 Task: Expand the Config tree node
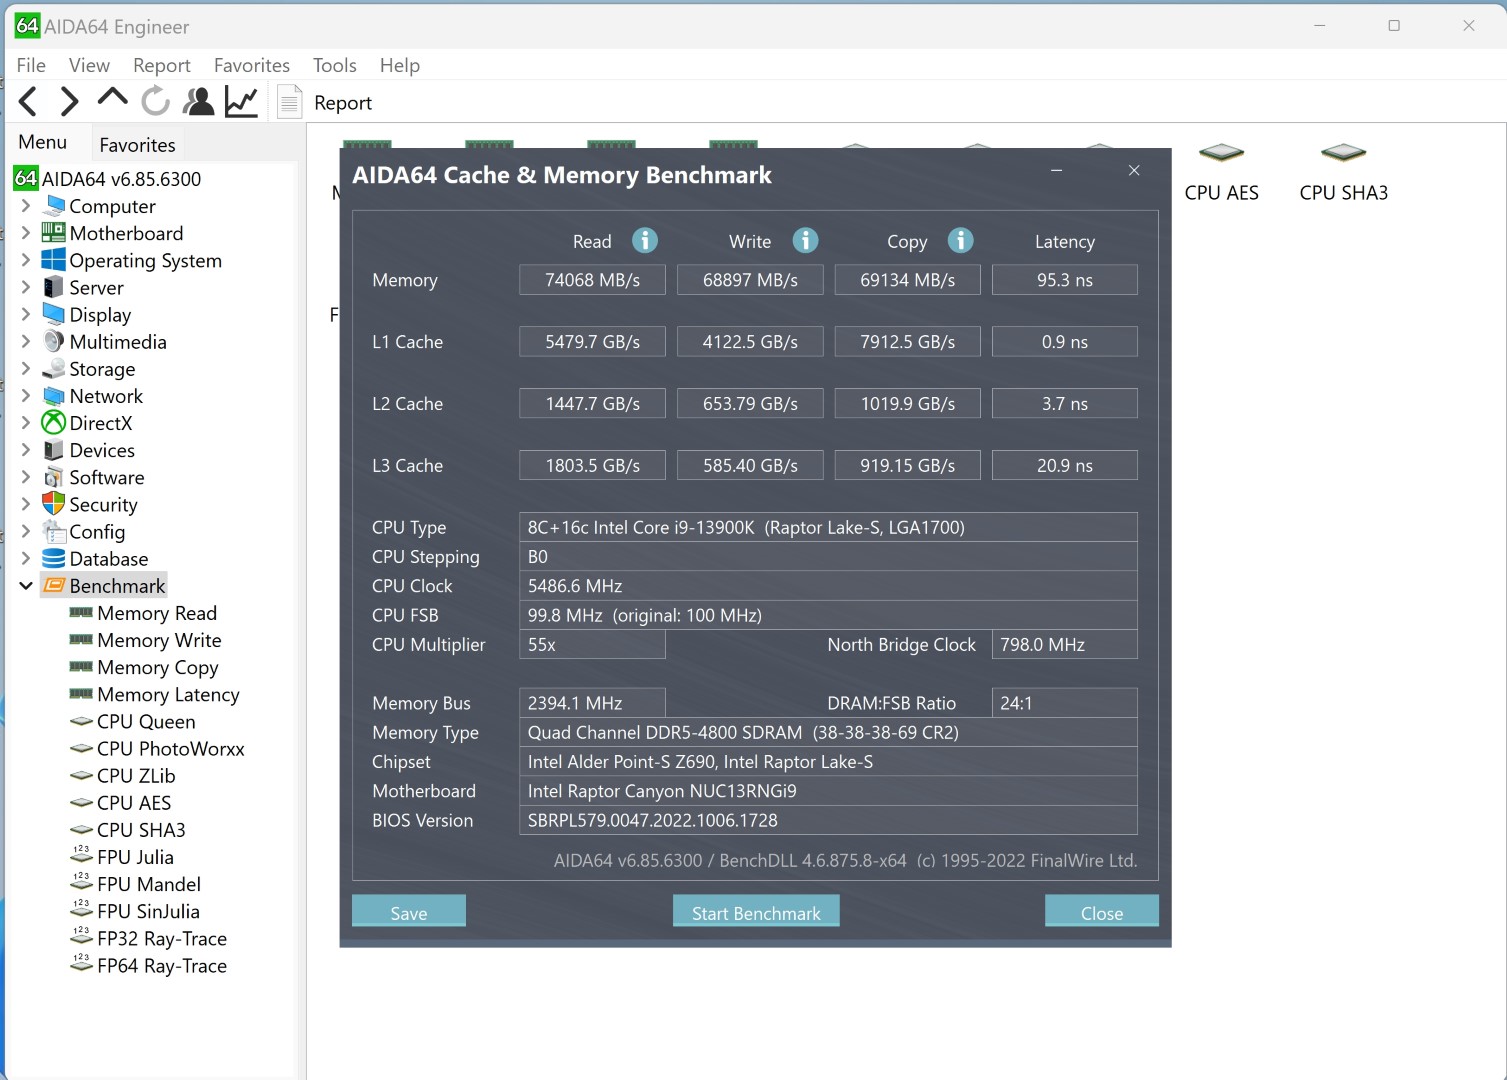point(26,531)
